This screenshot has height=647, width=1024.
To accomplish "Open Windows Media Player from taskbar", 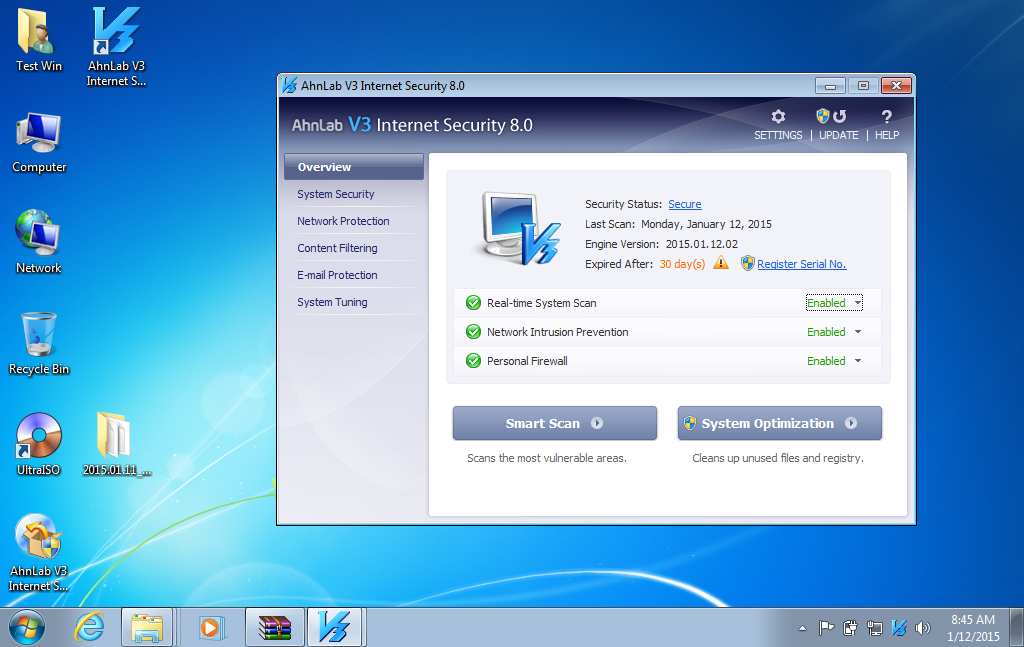I will [x=210, y=628].
